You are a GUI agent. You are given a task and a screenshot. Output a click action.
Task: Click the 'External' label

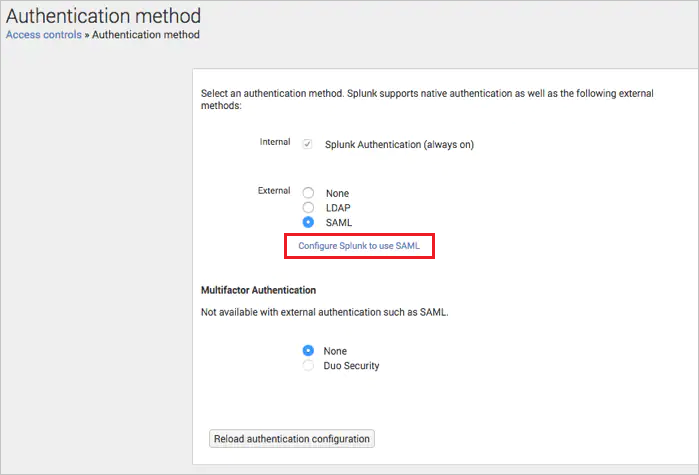click(274, 191)
